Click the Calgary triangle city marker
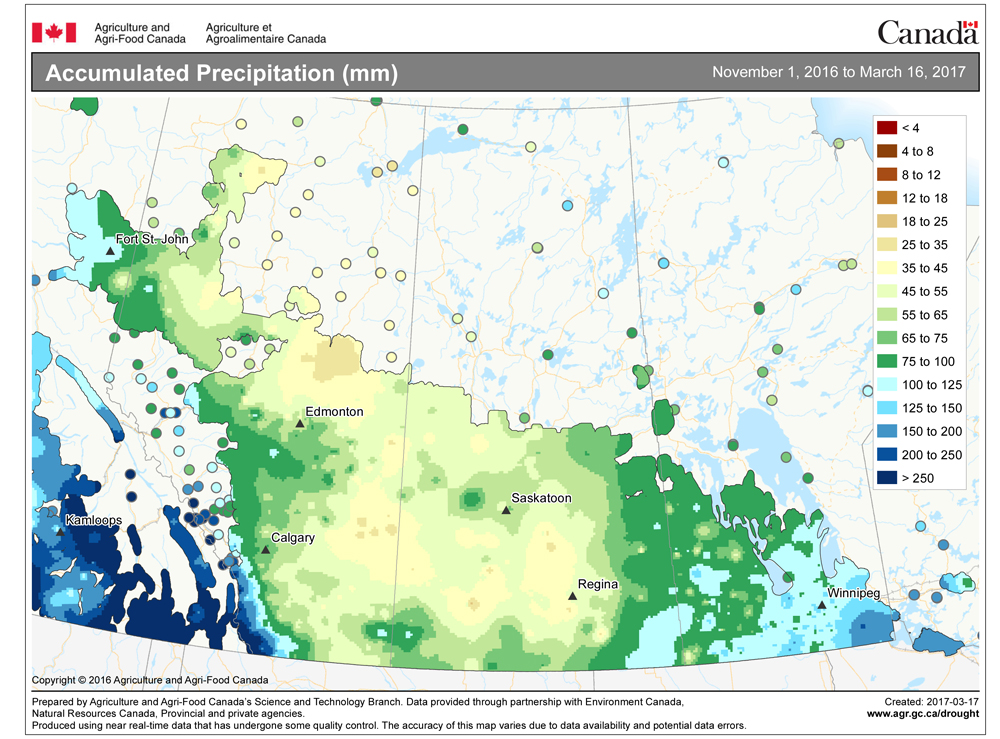The height and width of the screenshot is (739, 1000). (265, 550)
